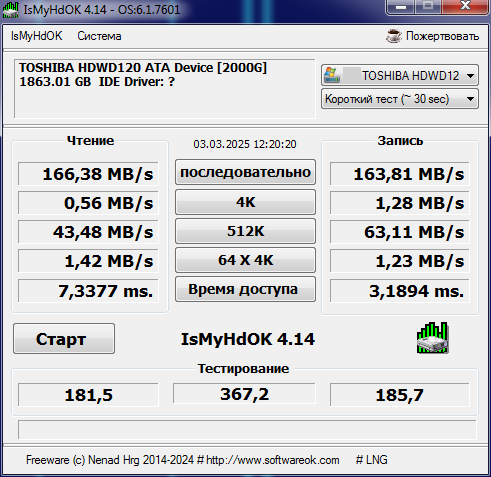Select the 1,23 MB/s write value
Image resolution: width=491 pixels, height=477 pixels.
coord(400,261)
